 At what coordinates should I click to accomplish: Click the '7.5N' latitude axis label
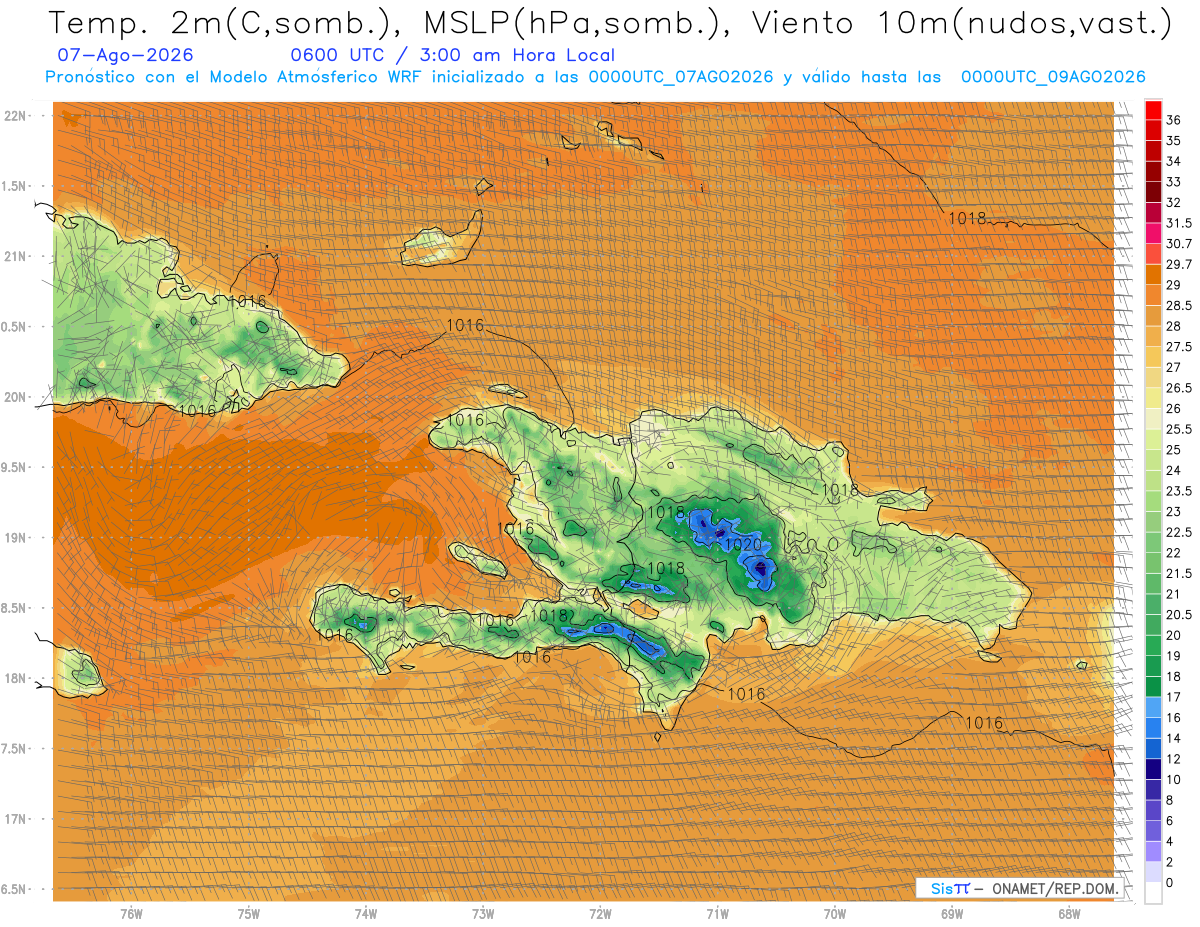coord(15,749)
